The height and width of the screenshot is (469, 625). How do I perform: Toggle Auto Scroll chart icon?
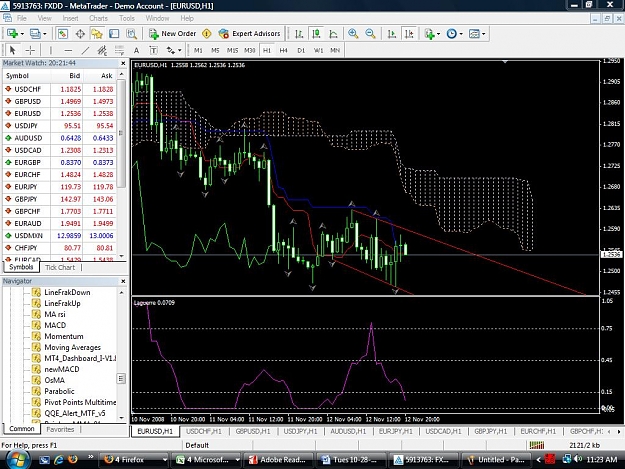pos(392,34)
